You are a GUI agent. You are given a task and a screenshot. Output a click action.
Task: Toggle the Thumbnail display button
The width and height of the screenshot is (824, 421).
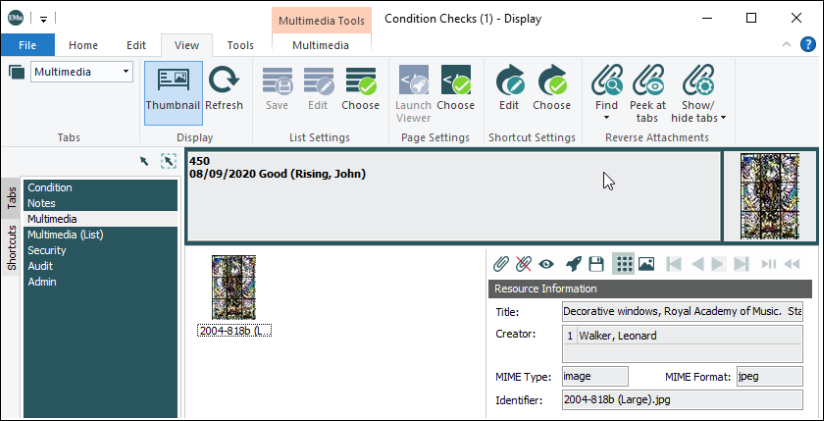click(173, 88)
